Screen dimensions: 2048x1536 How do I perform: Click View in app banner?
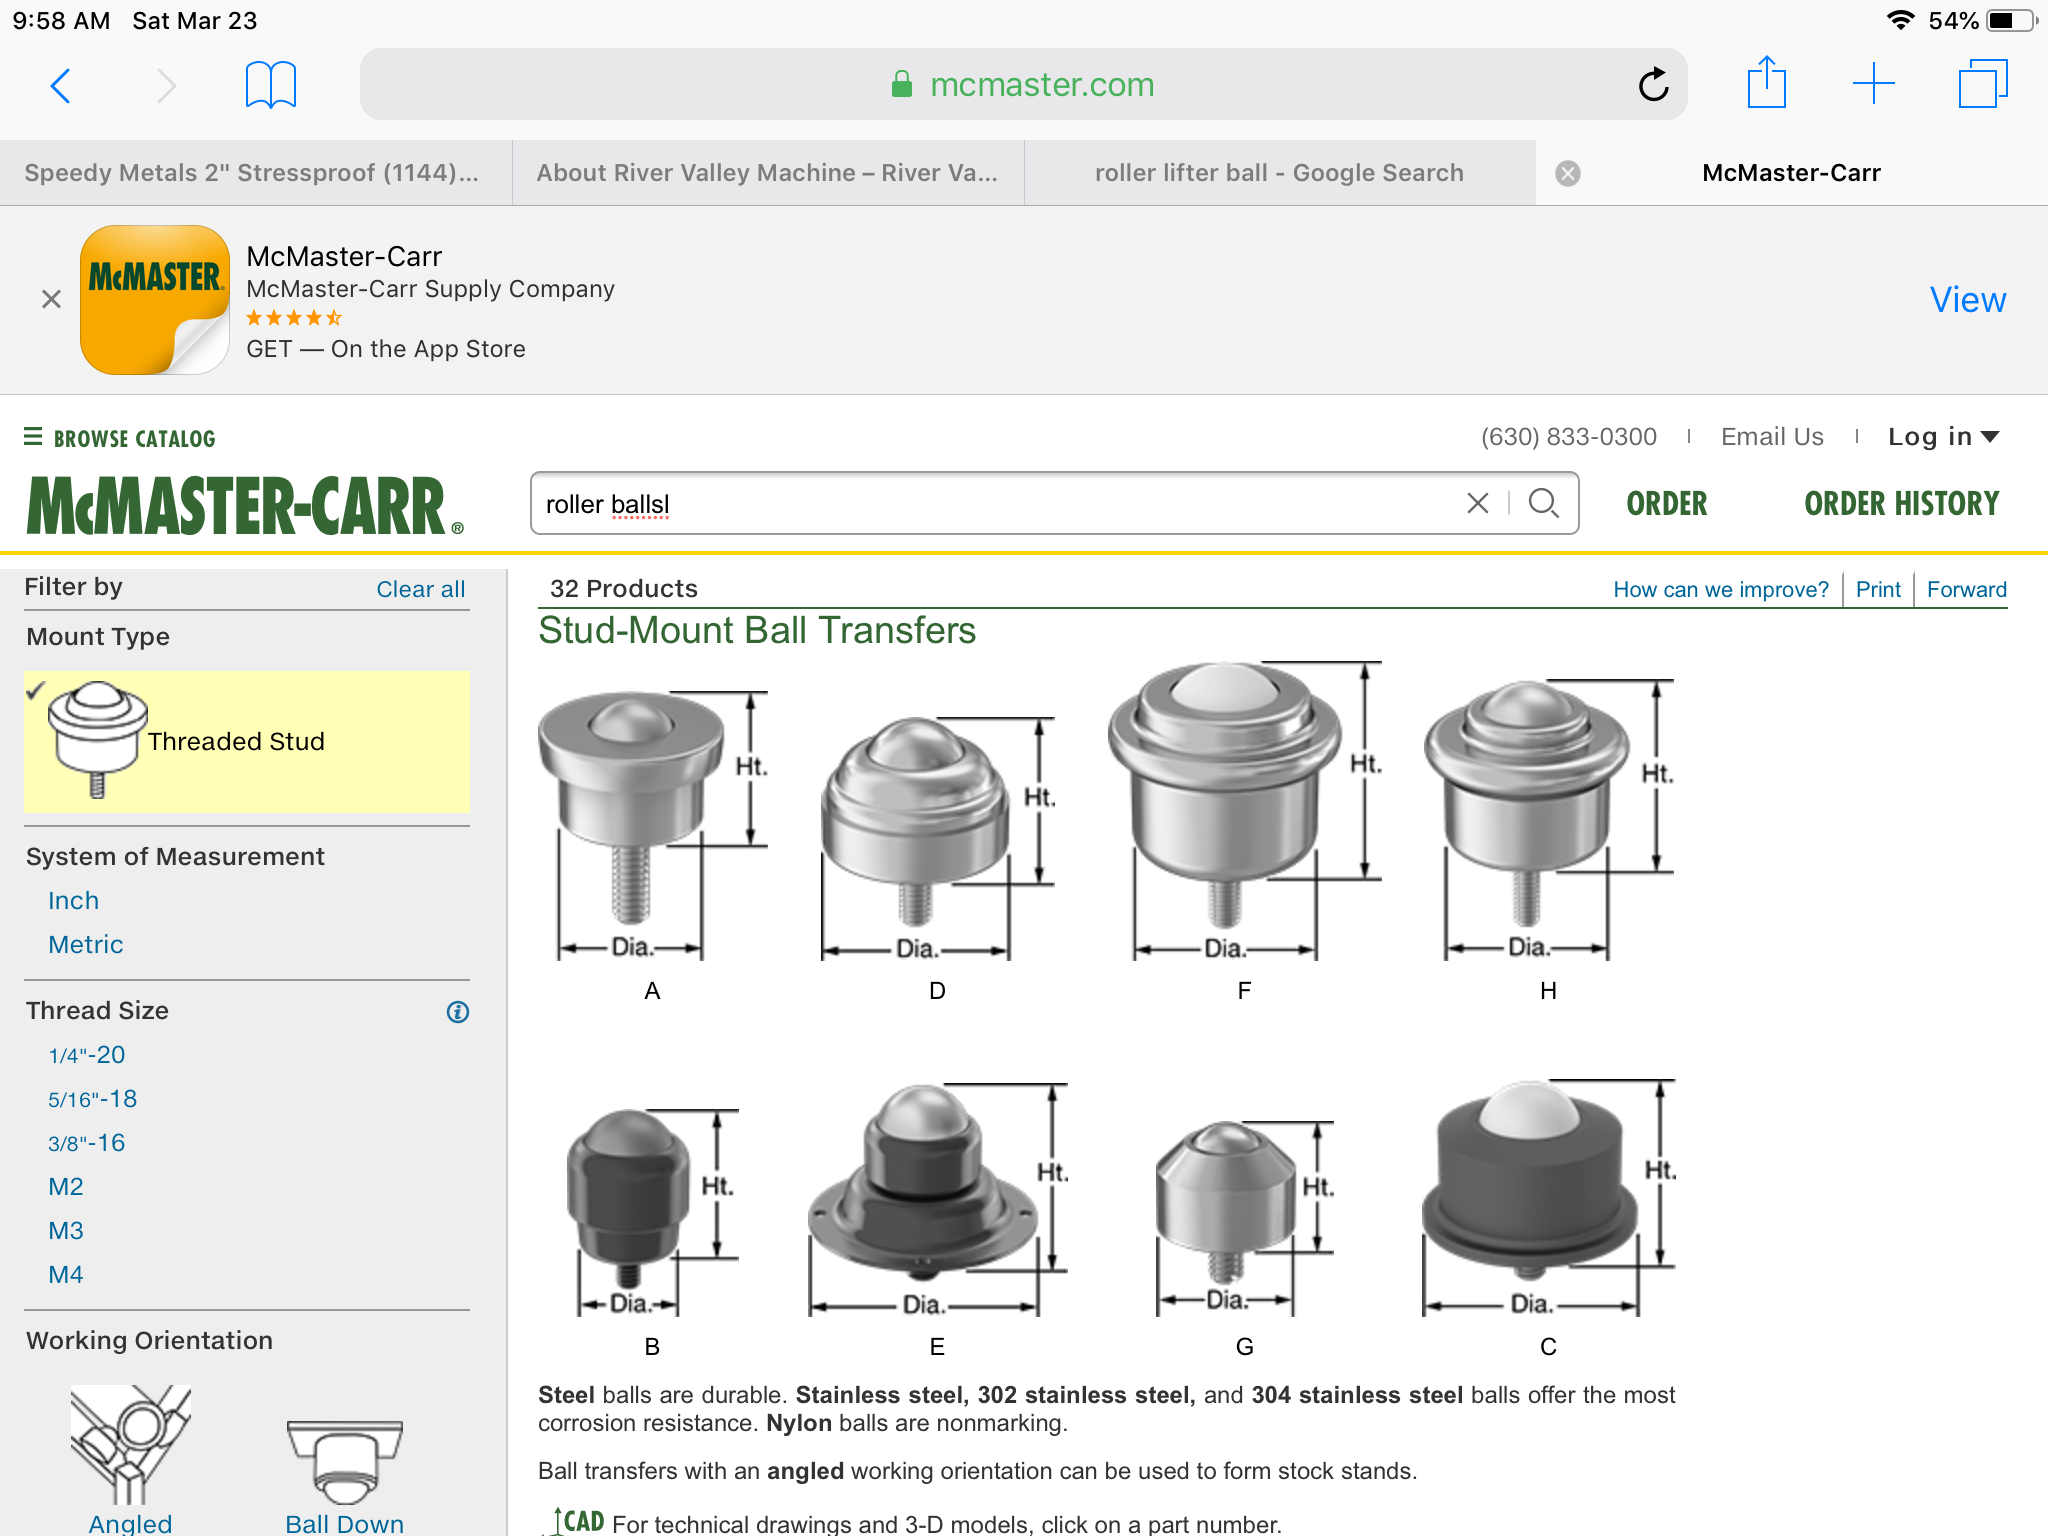1967,299
